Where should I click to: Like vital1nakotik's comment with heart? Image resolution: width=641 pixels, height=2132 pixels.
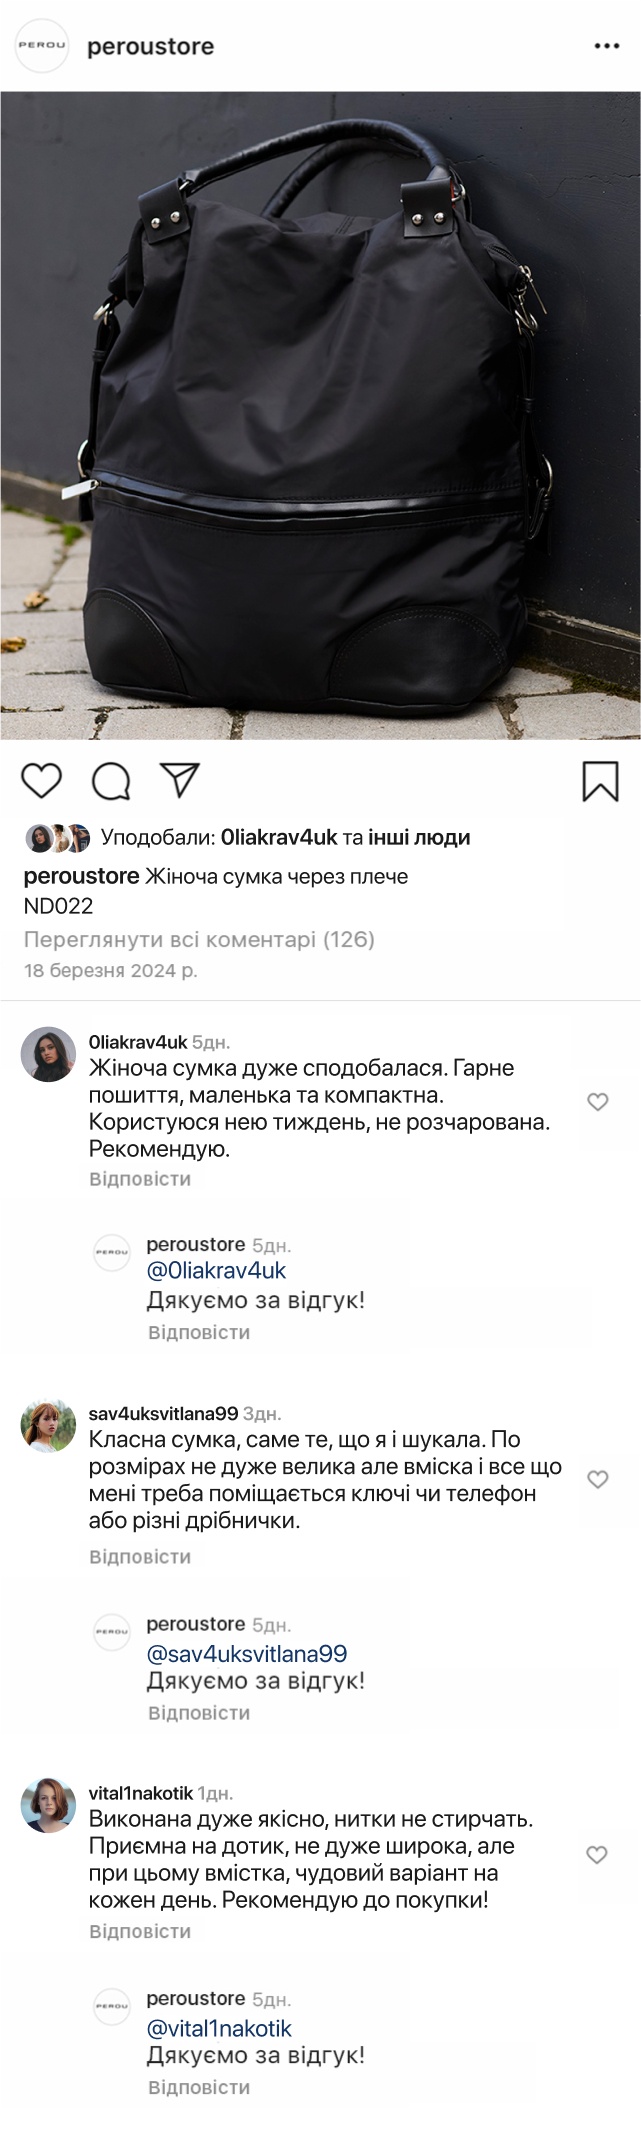[x=597, y=1855]
